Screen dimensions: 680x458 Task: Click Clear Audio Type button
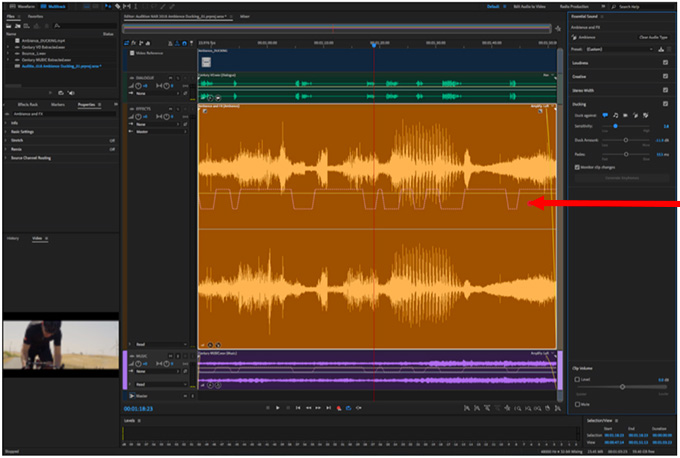pyautogui.click(x=653, y=38)
